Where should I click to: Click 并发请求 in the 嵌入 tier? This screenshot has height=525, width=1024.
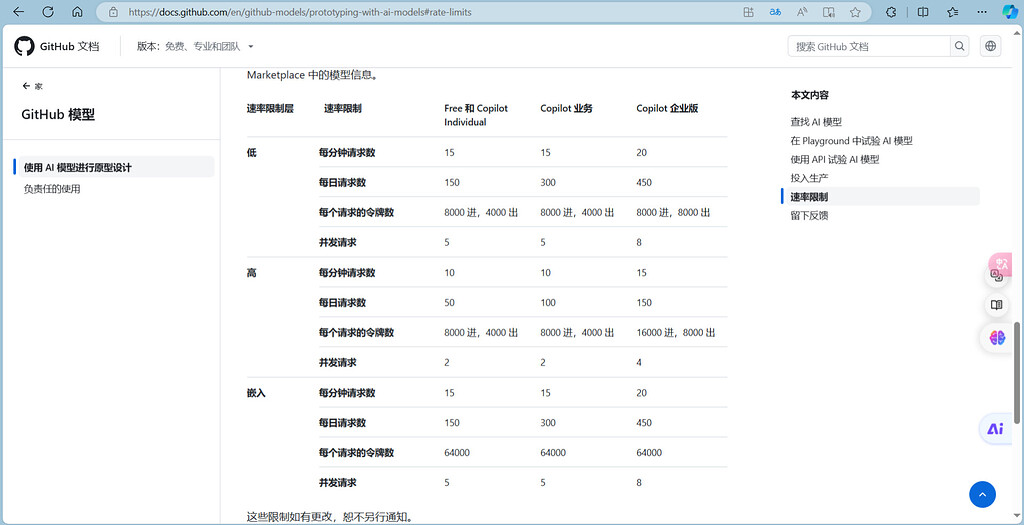pos(338,483)
